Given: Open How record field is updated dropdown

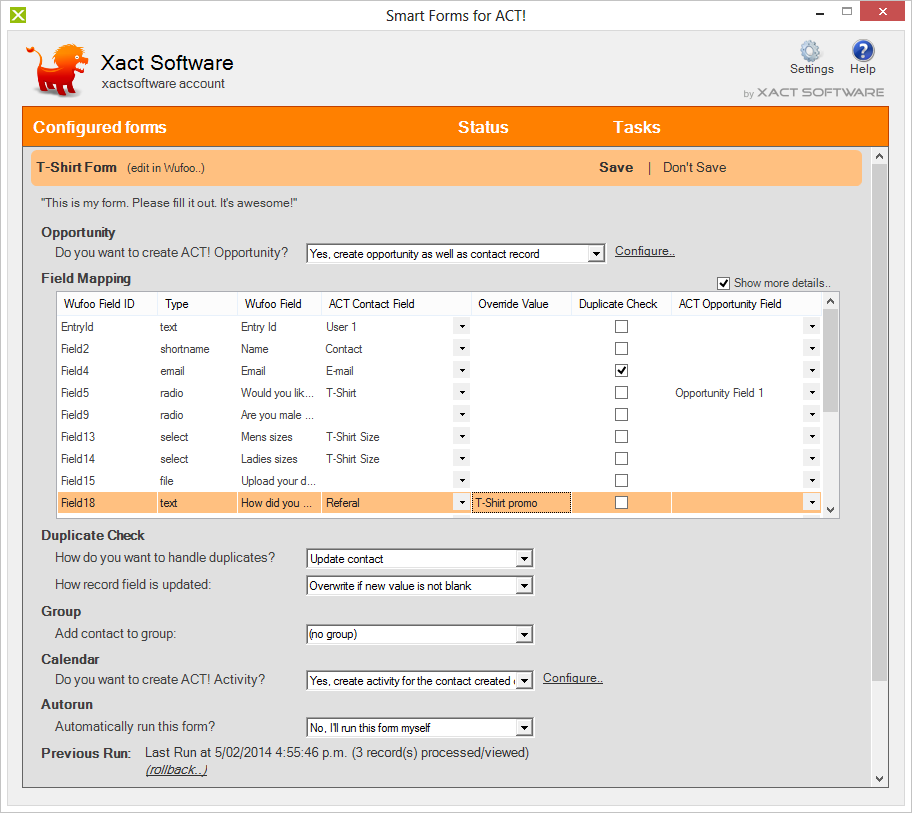Looking at the screenshot, I should [524, 586].
